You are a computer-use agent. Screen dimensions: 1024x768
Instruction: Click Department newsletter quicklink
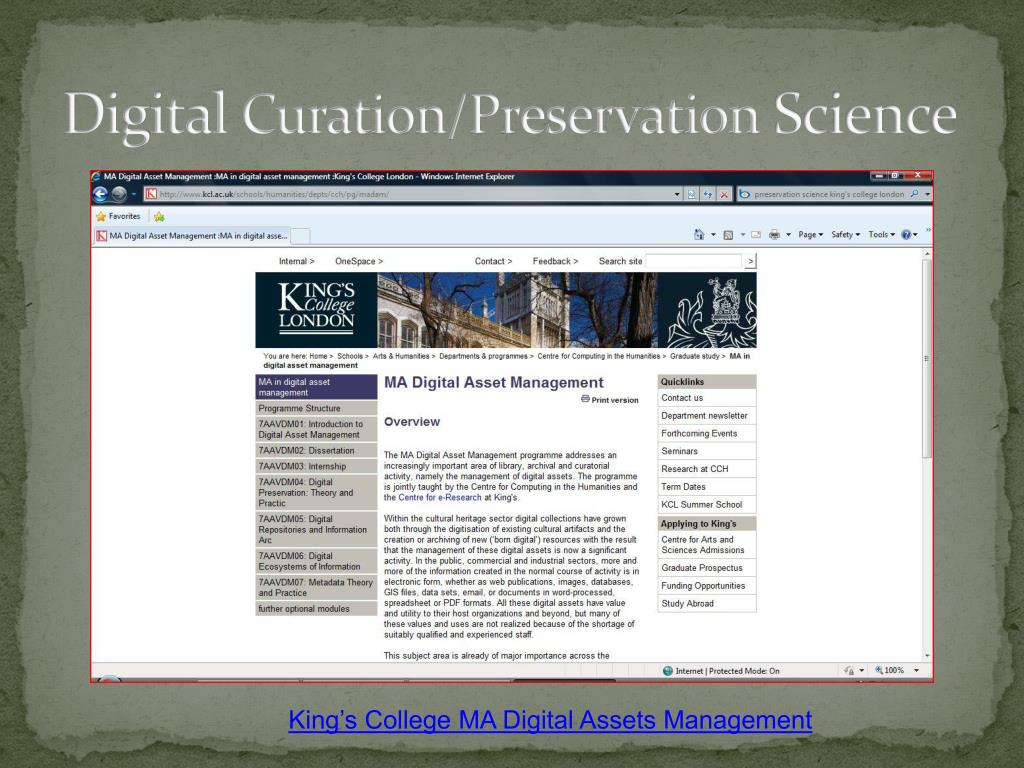coord(707,415)
